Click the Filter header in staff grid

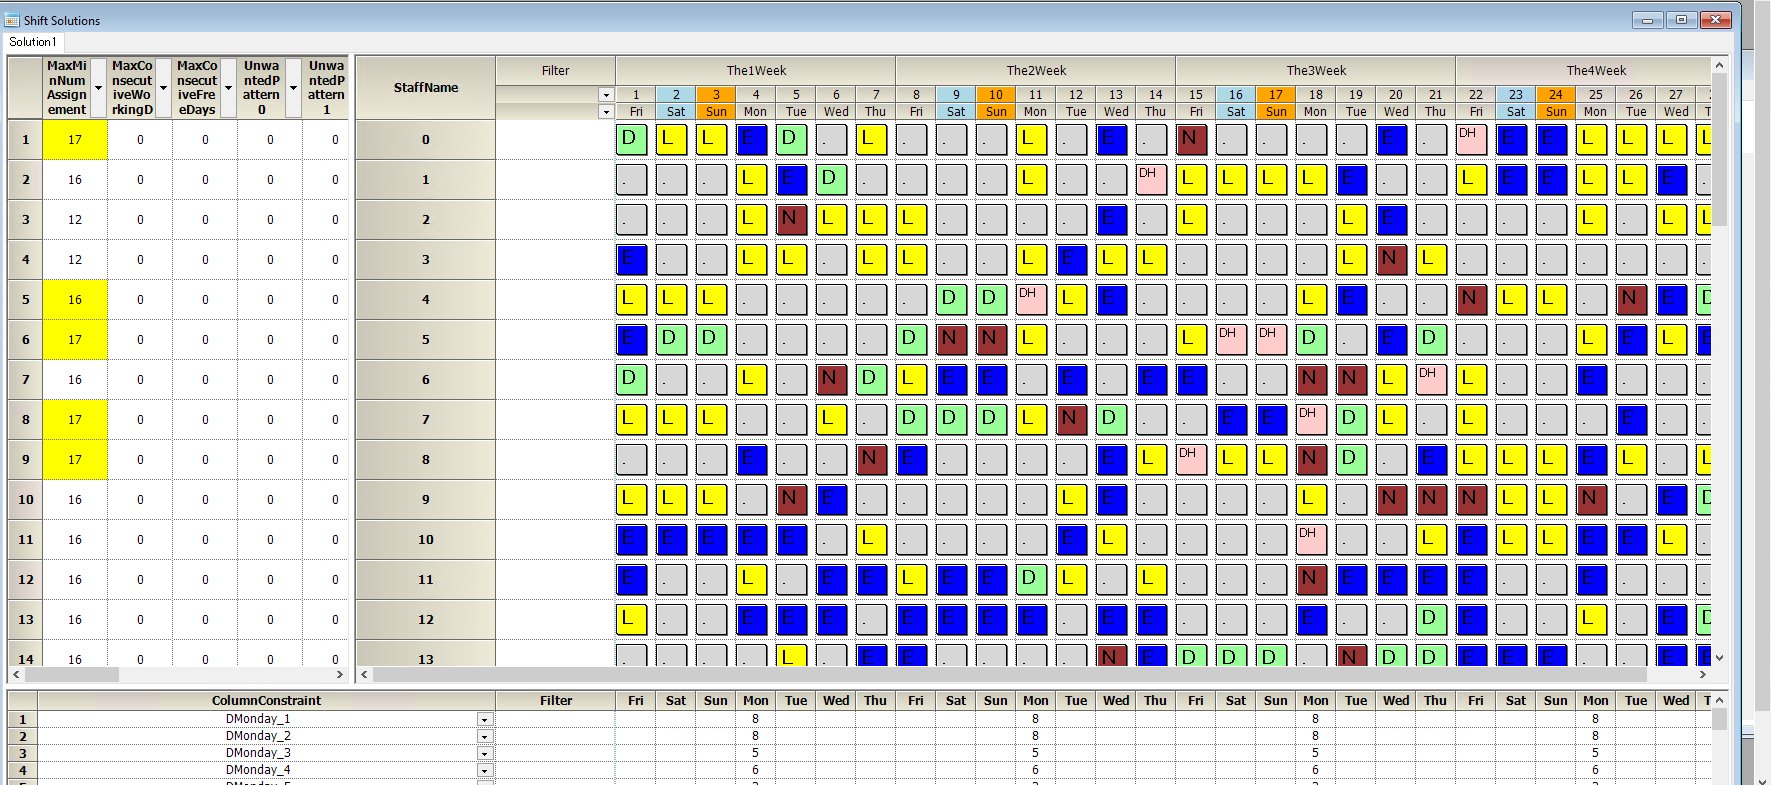(x=556, y=71)
